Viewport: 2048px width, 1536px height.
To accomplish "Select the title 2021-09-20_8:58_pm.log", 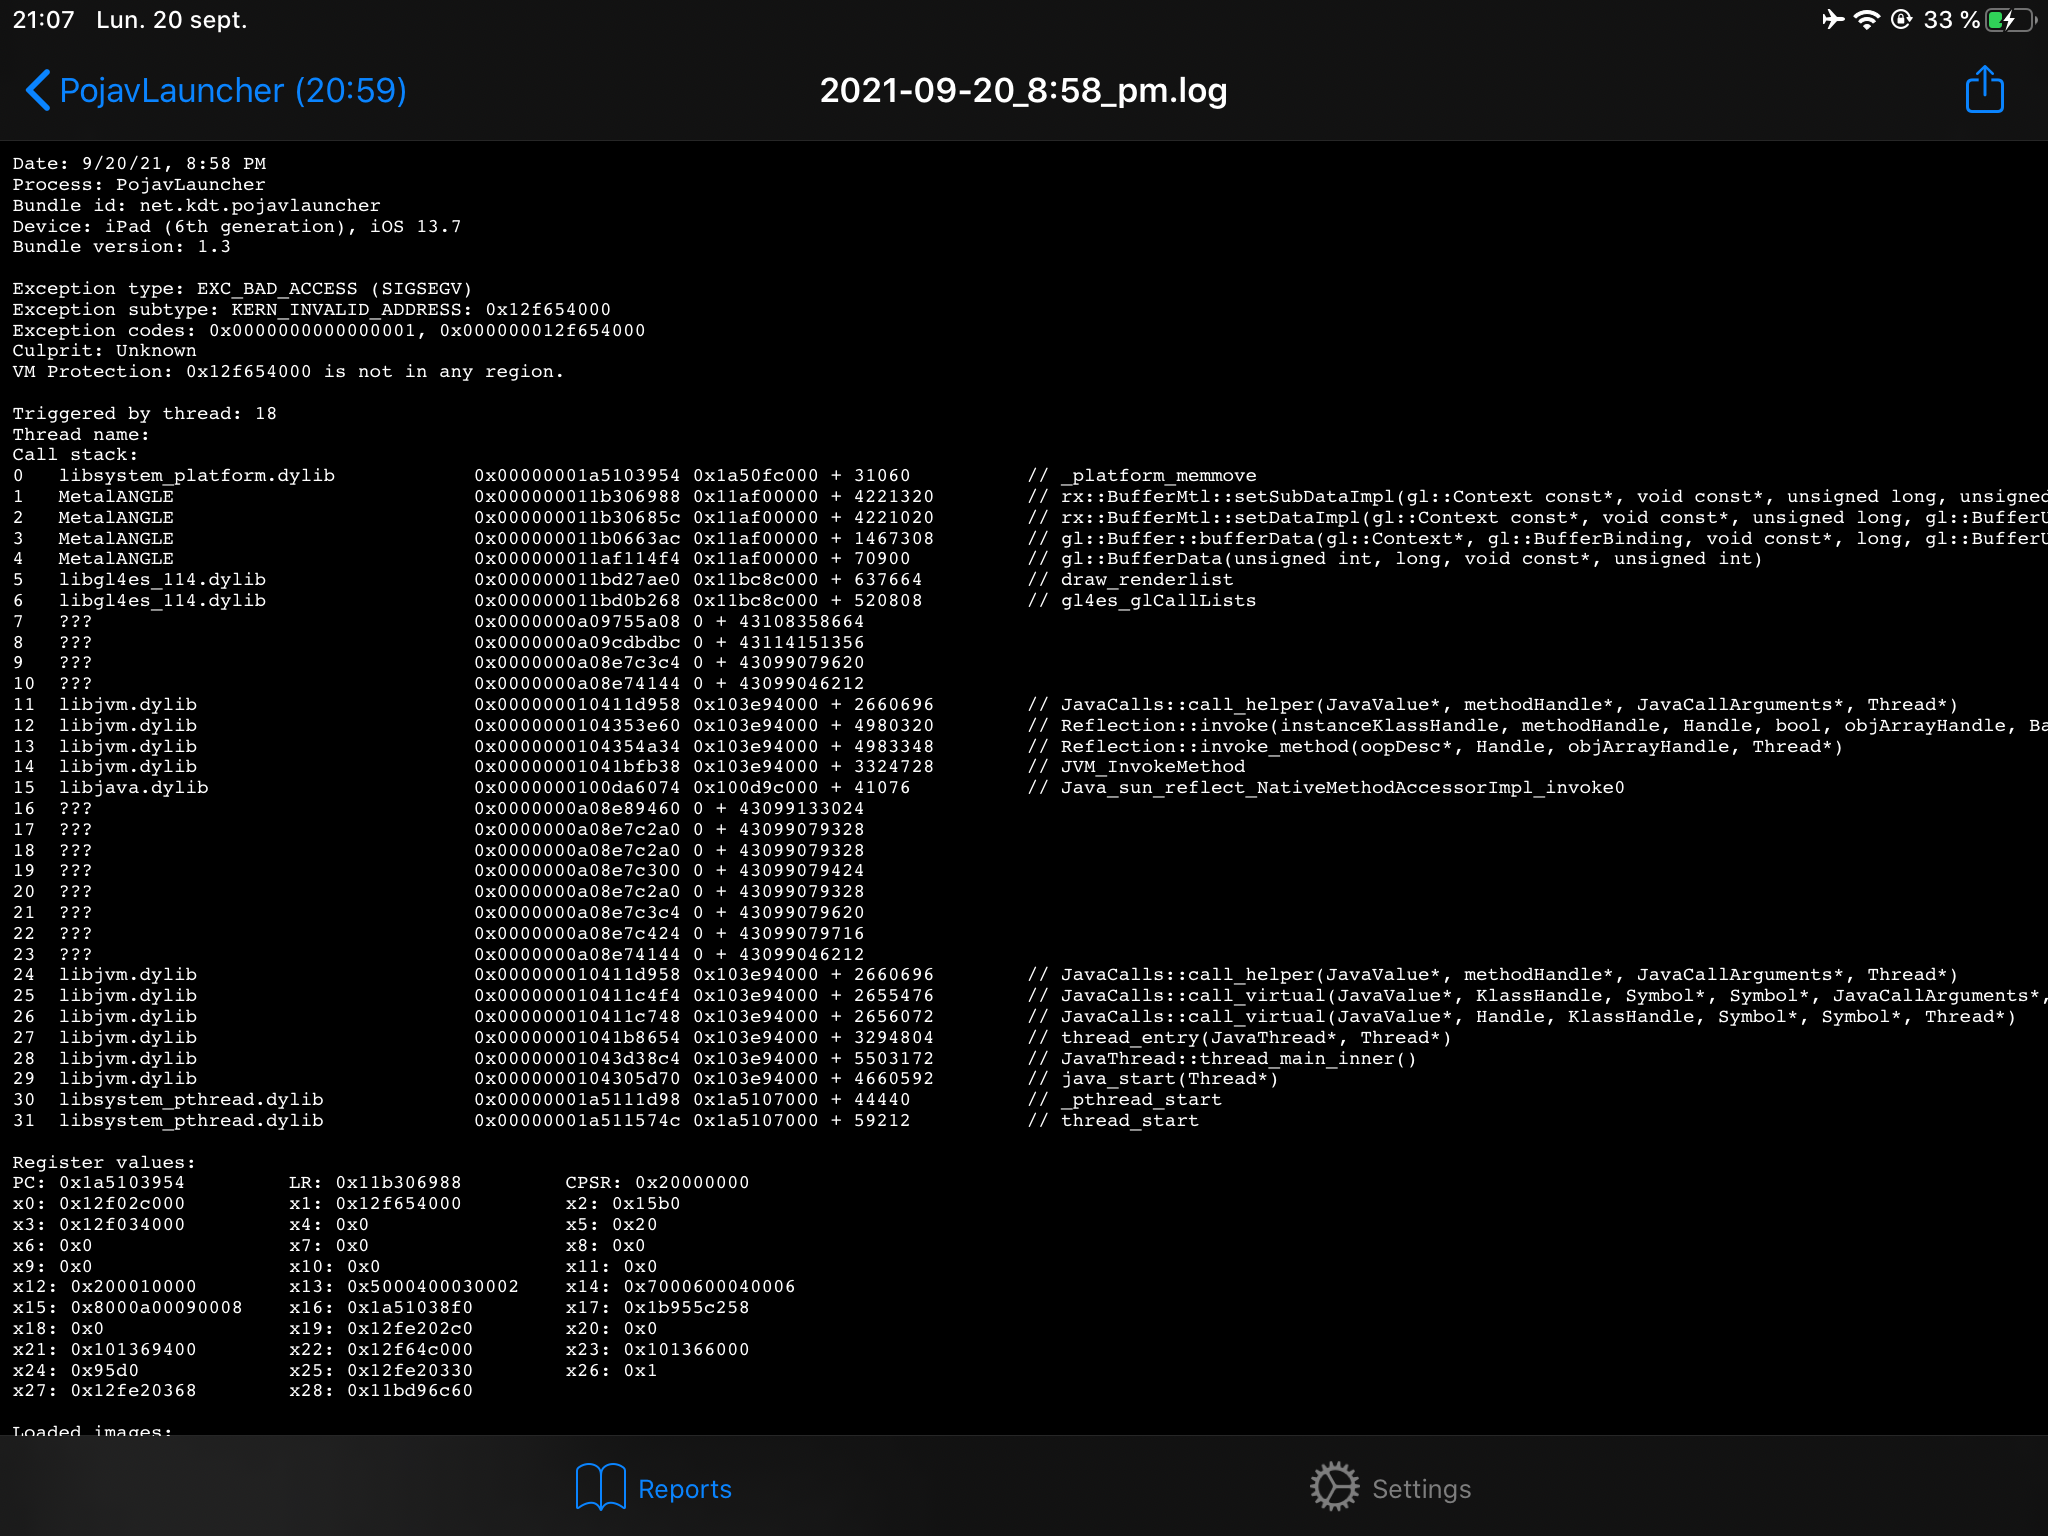I will coord(1023,90).
